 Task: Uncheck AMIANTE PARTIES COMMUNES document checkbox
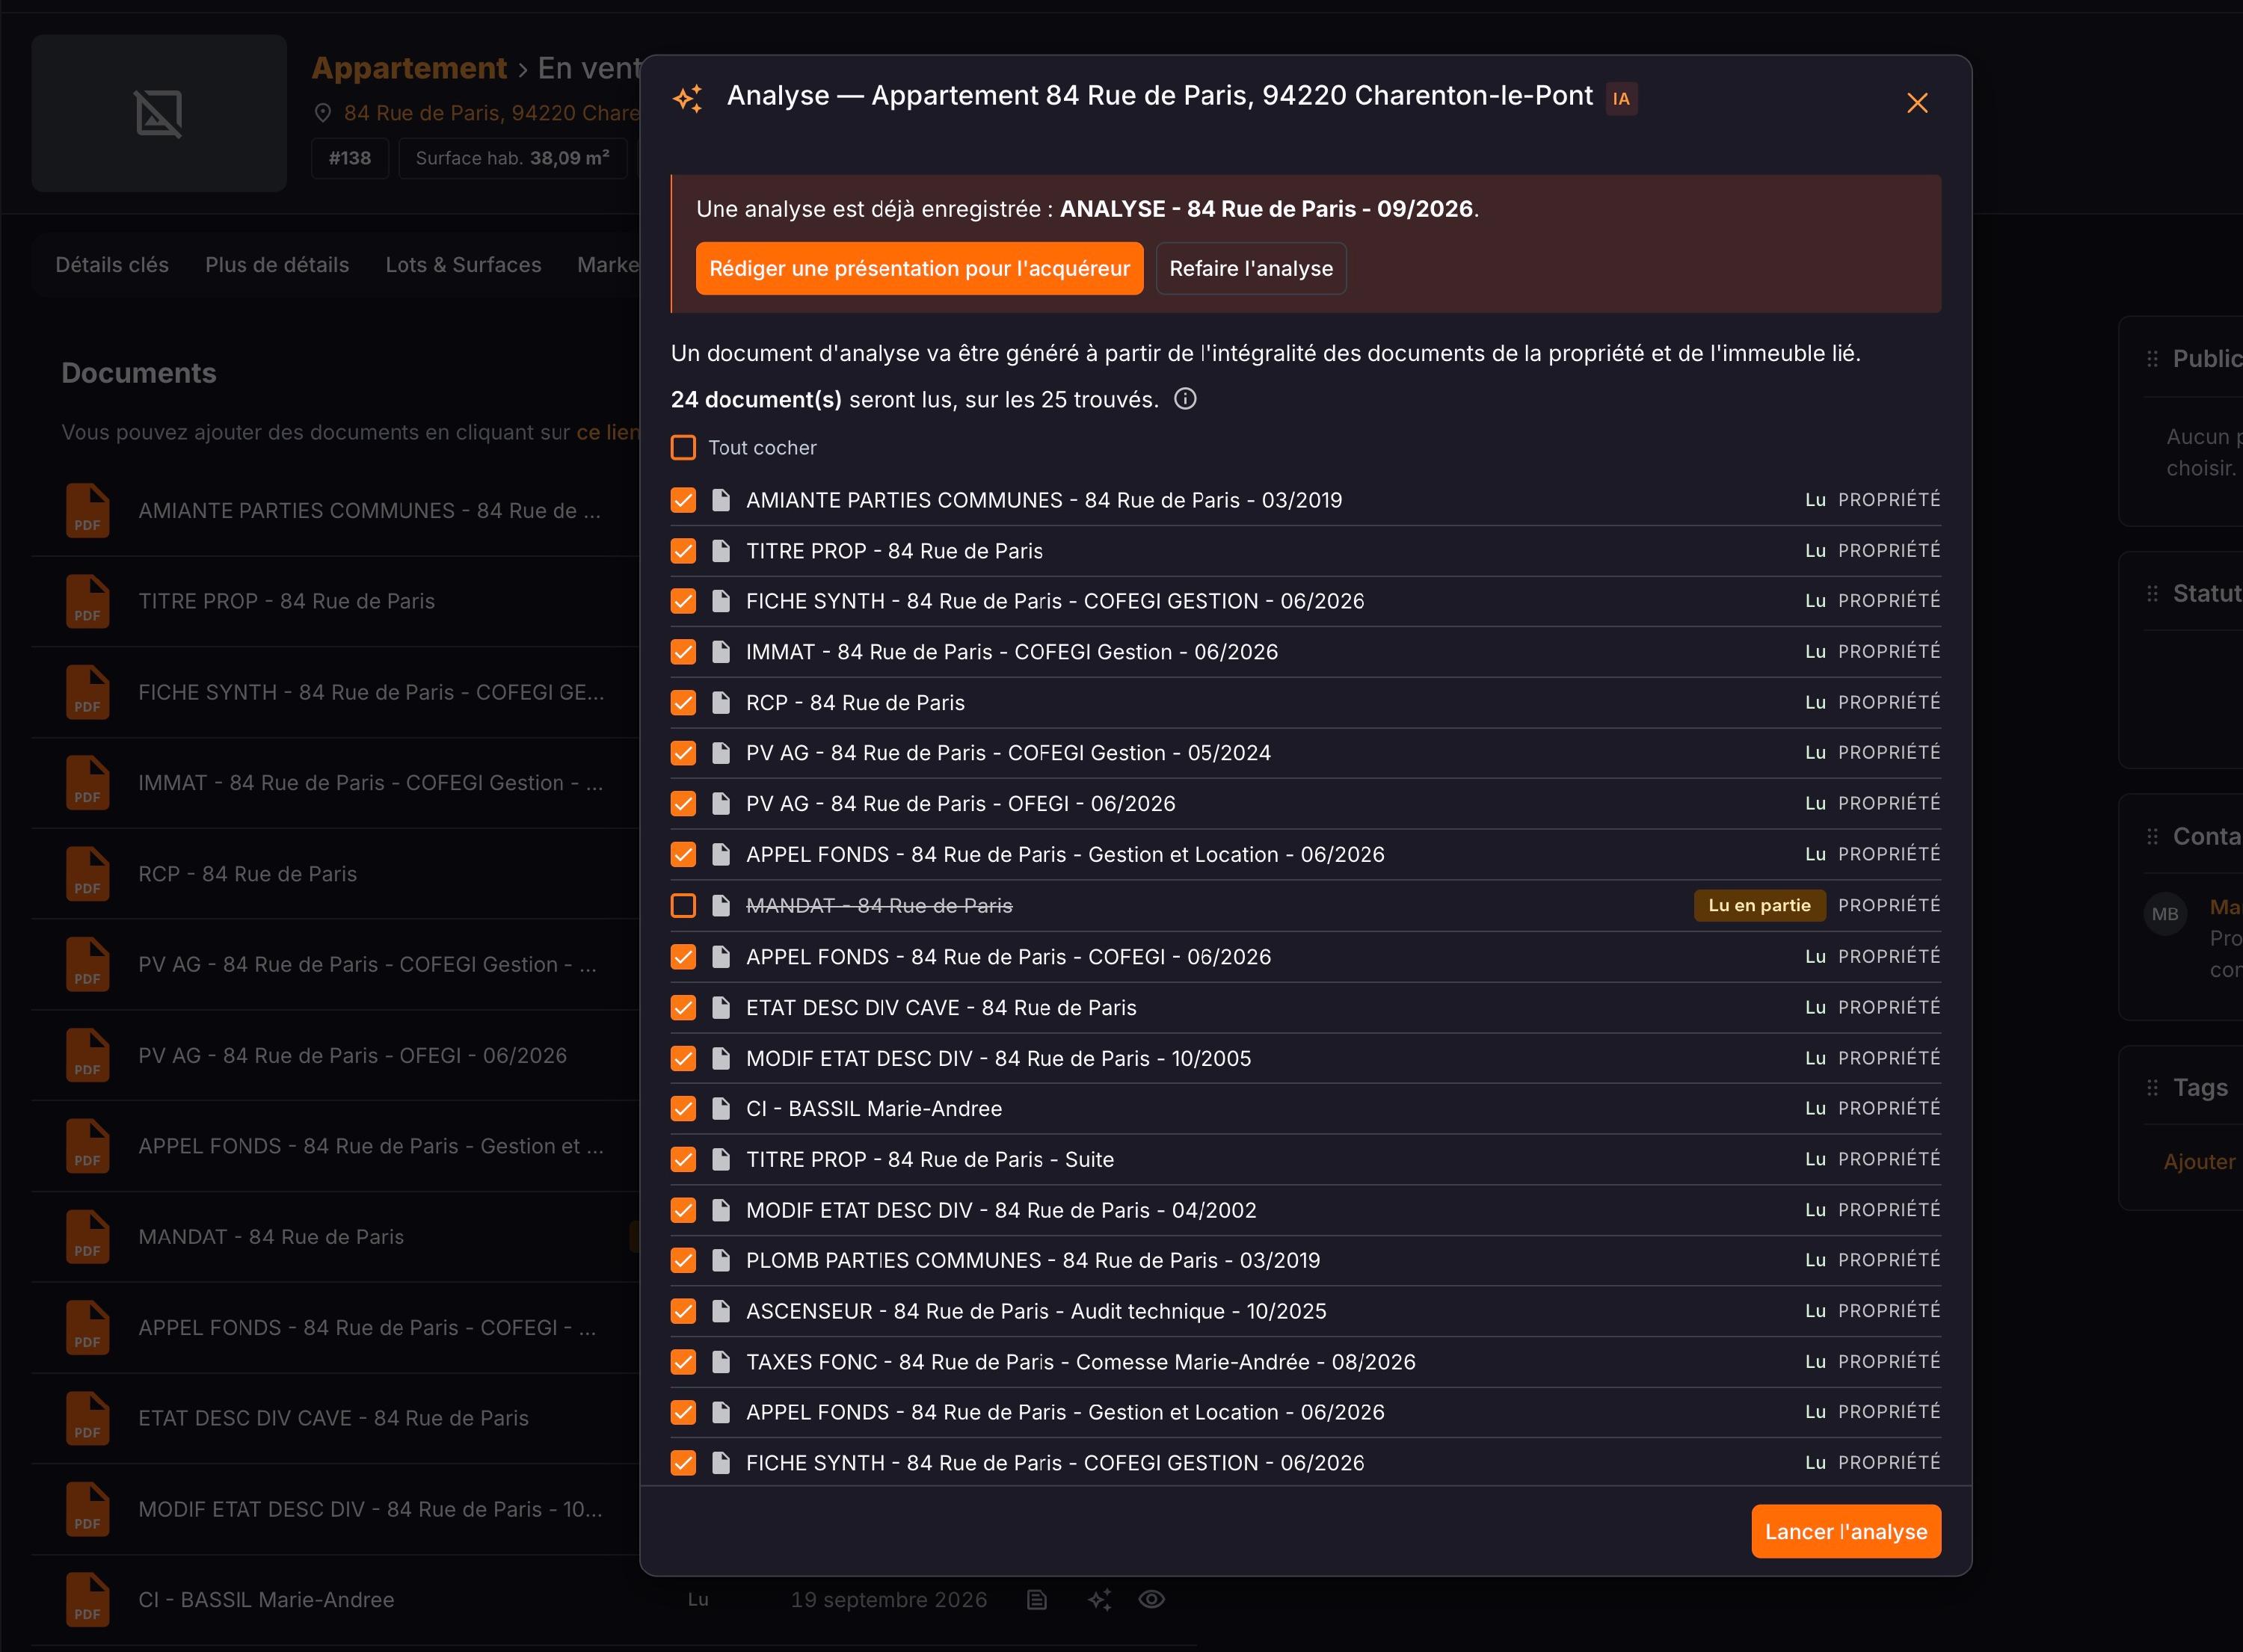click(x=683, y=500)
